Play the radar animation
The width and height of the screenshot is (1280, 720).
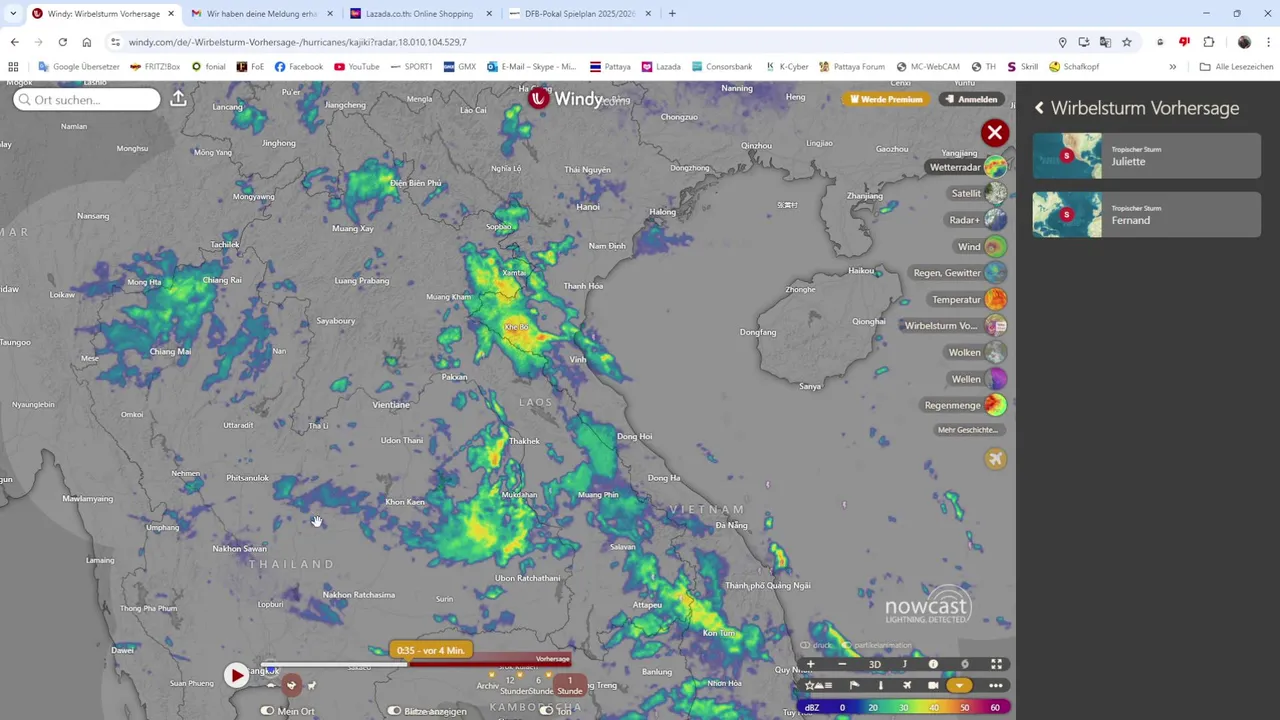coord(236,676)
